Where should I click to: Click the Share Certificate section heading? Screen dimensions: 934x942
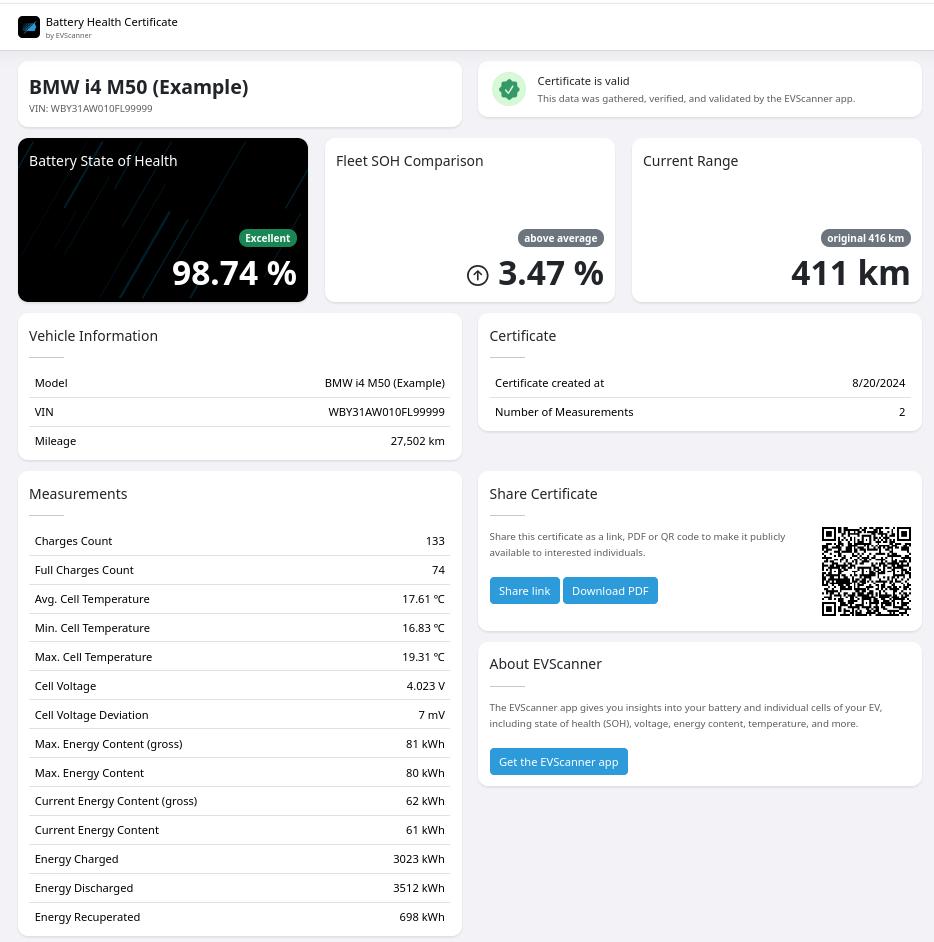[543, 494]
